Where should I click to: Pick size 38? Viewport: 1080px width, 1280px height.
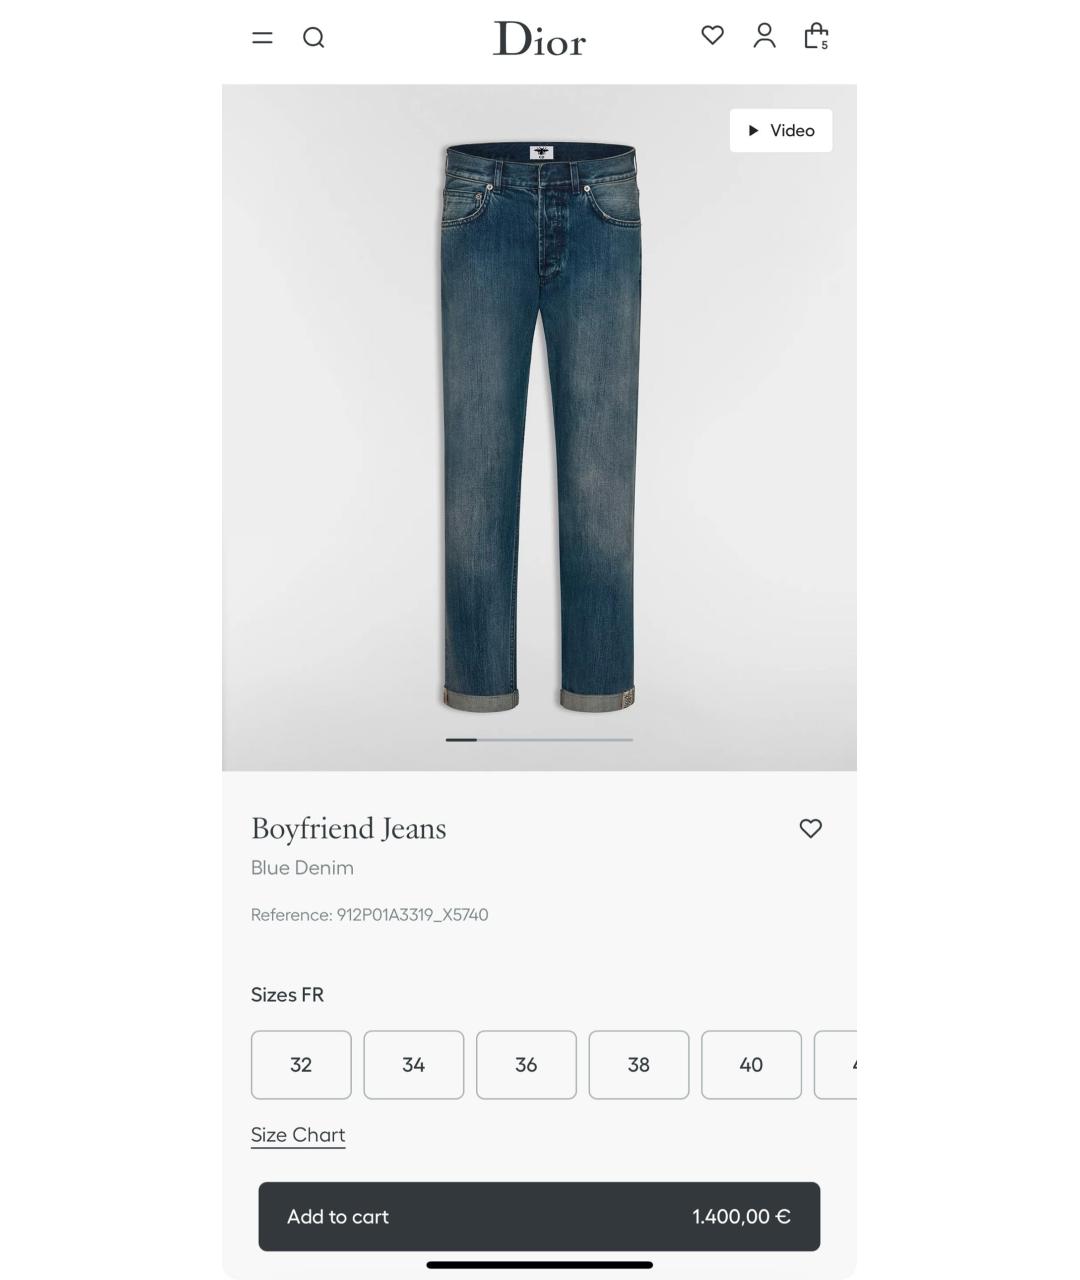639,1065
